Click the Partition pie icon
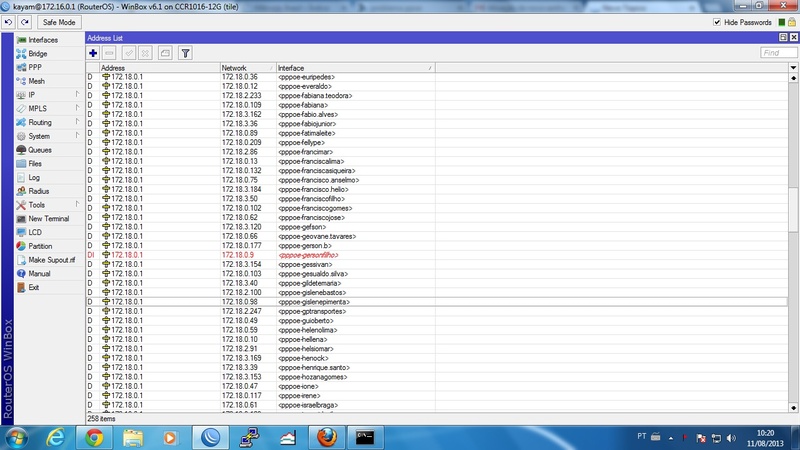800x450 pixels. (21, 246)
